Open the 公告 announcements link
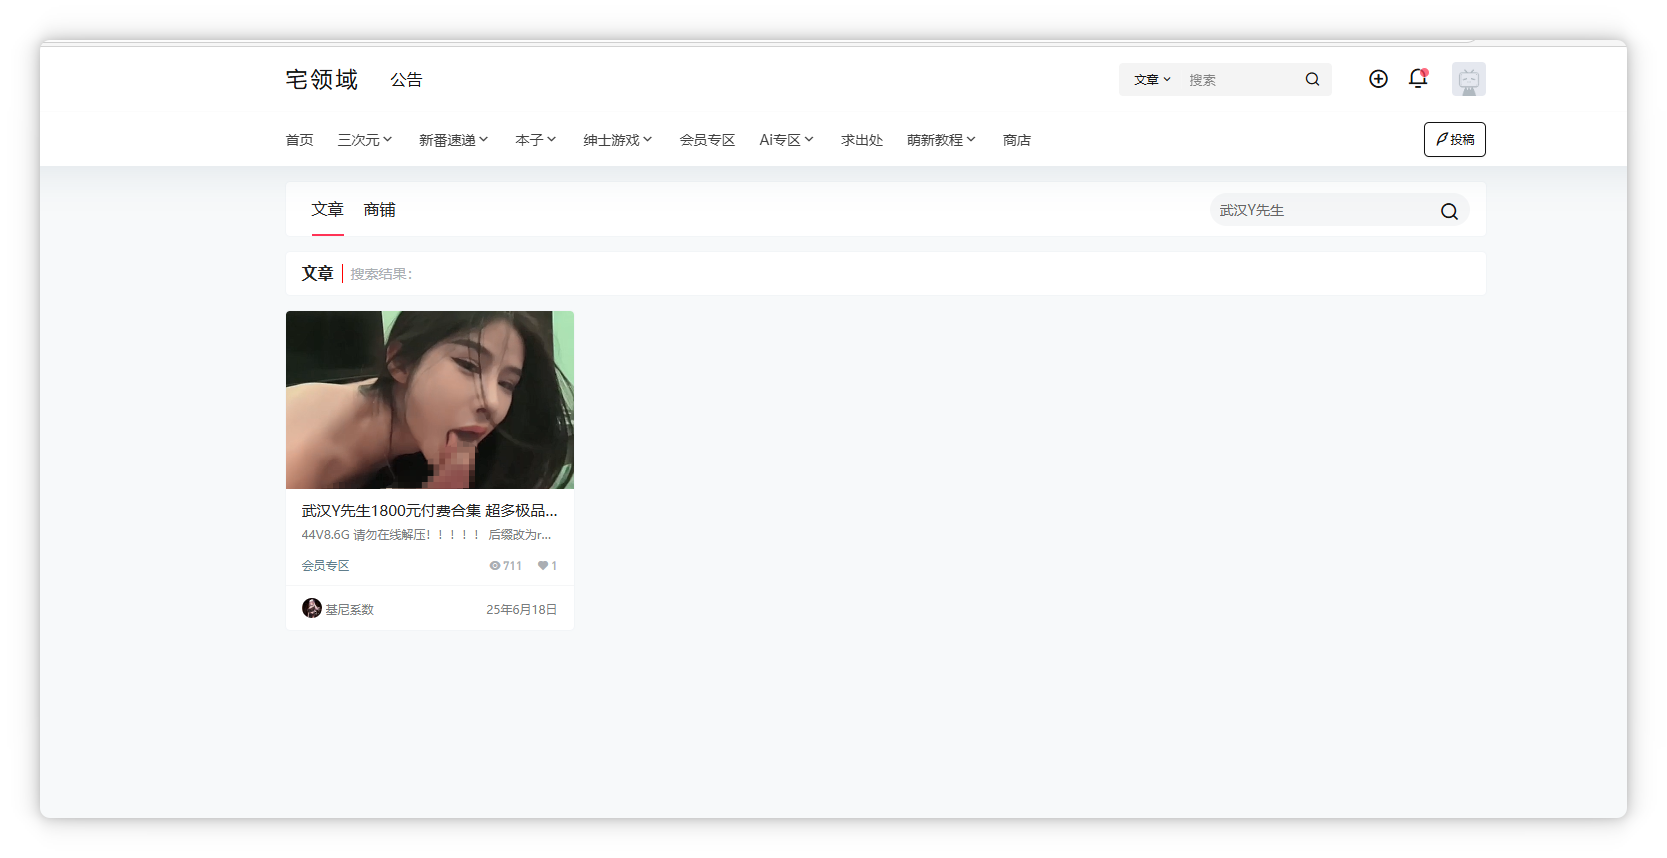 pyautogui.click(x=406, y=80)
